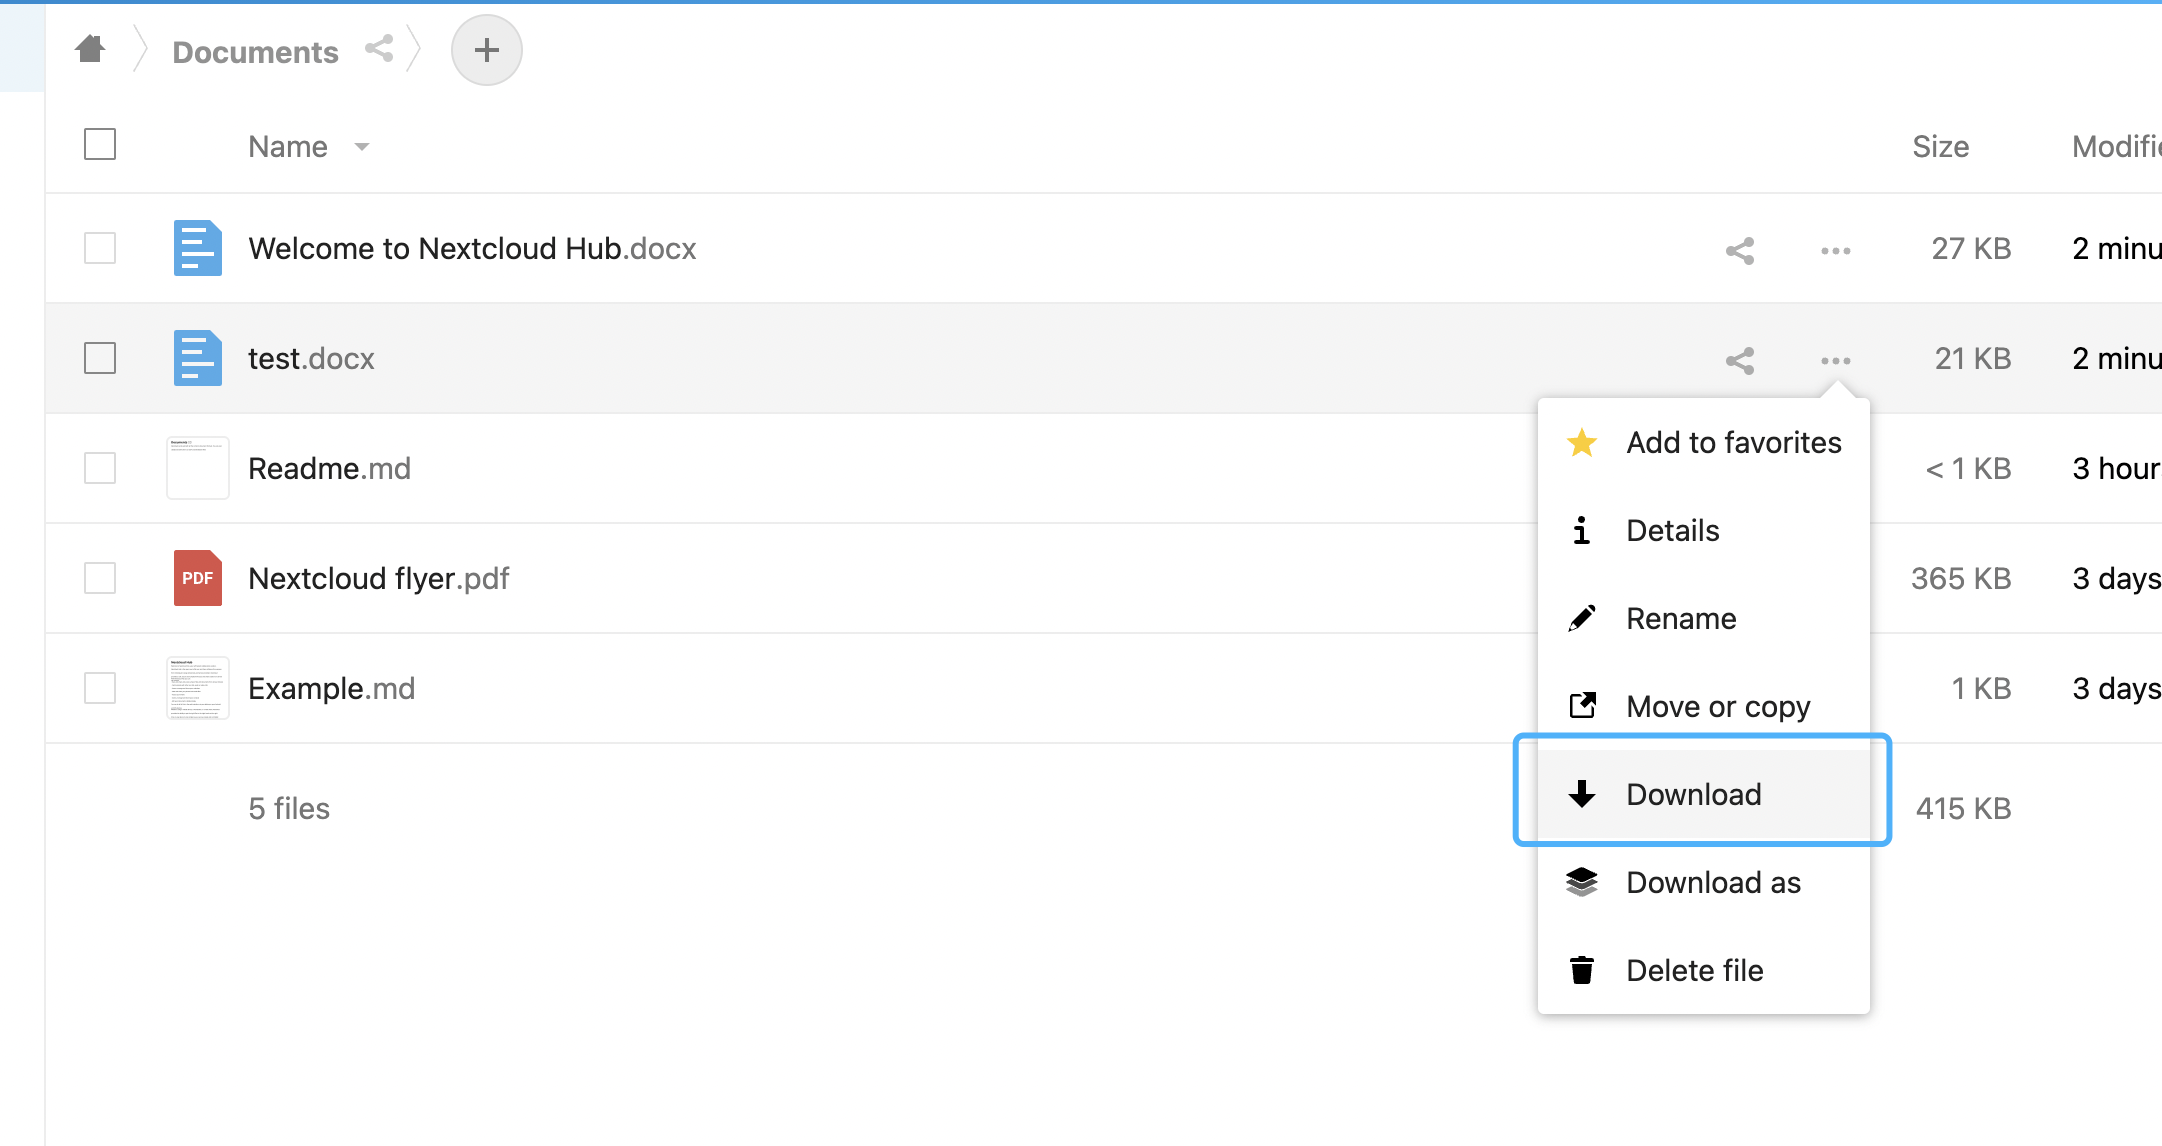2162x1146 pixels.
Task: Click the PDF icon of Nextcloud flyer.pdf
Action: tap(196, 578)
